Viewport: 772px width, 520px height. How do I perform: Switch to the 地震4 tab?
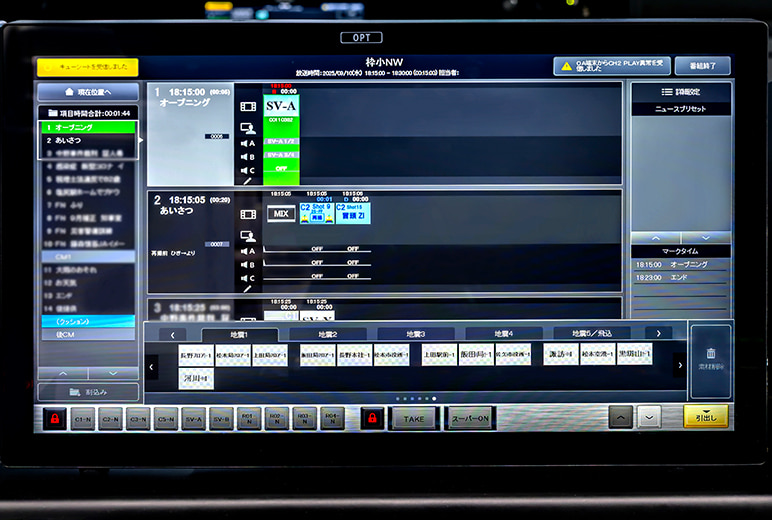tap(502, 334)
